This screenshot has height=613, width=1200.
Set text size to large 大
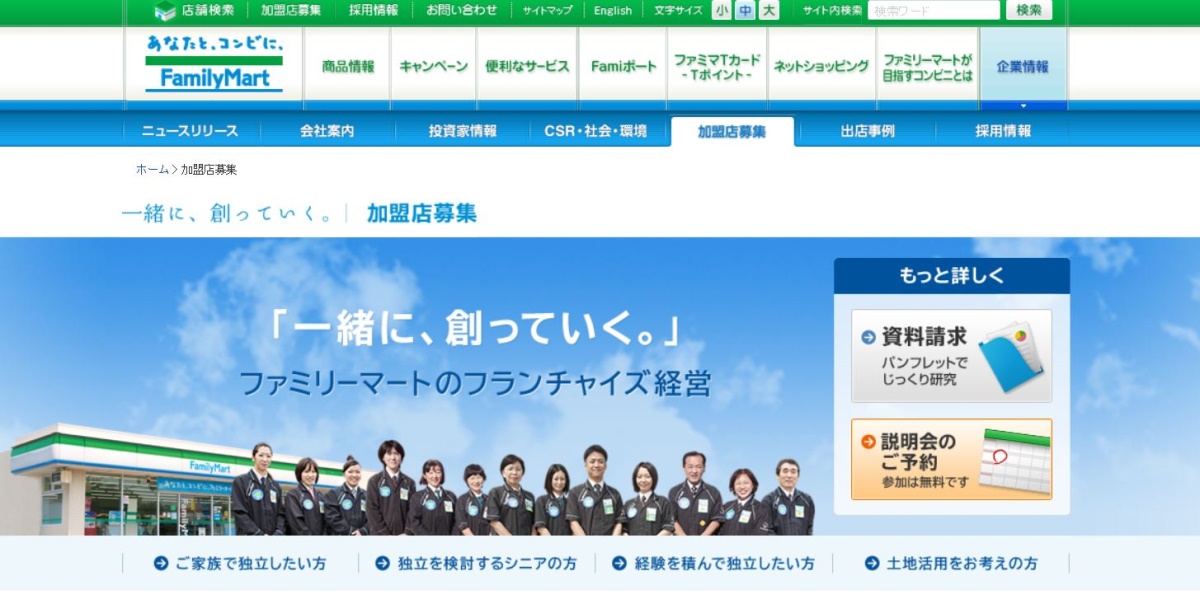pos(769,11)
